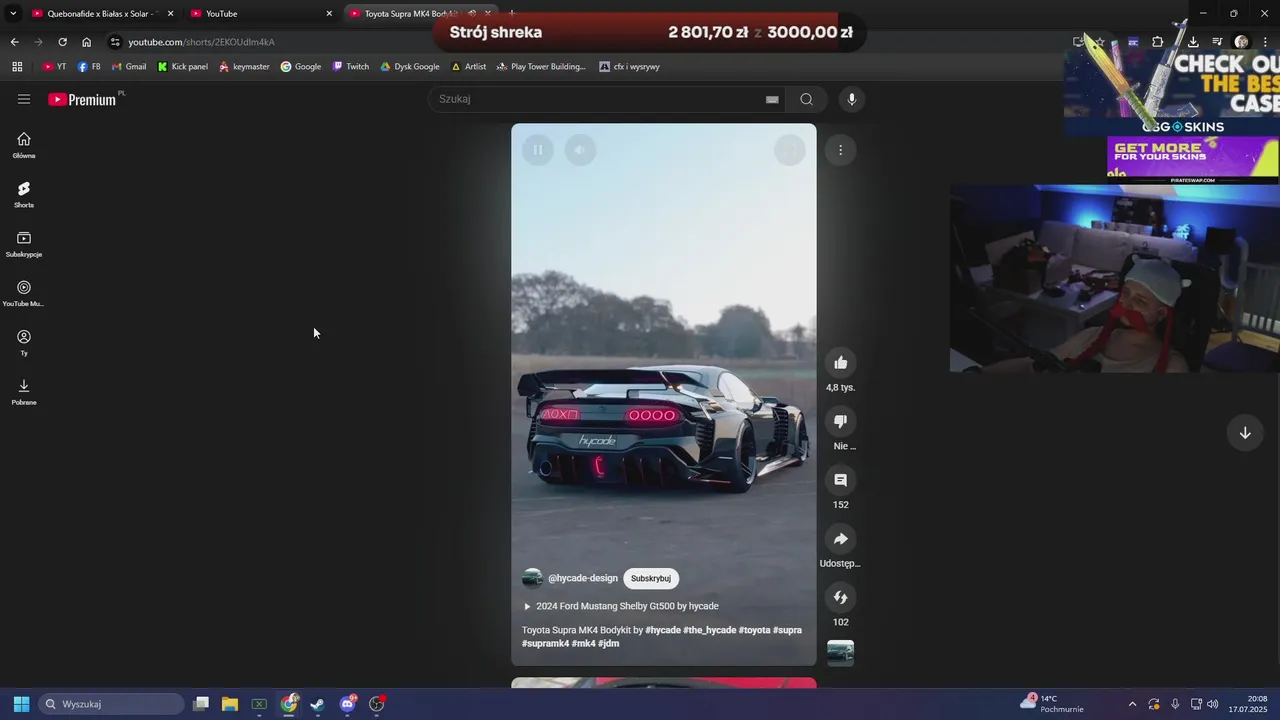The width and height of the screenshot is (1280, 720).
Task: Share the Short via Udostępnij
Action: [x=840, y=539]
